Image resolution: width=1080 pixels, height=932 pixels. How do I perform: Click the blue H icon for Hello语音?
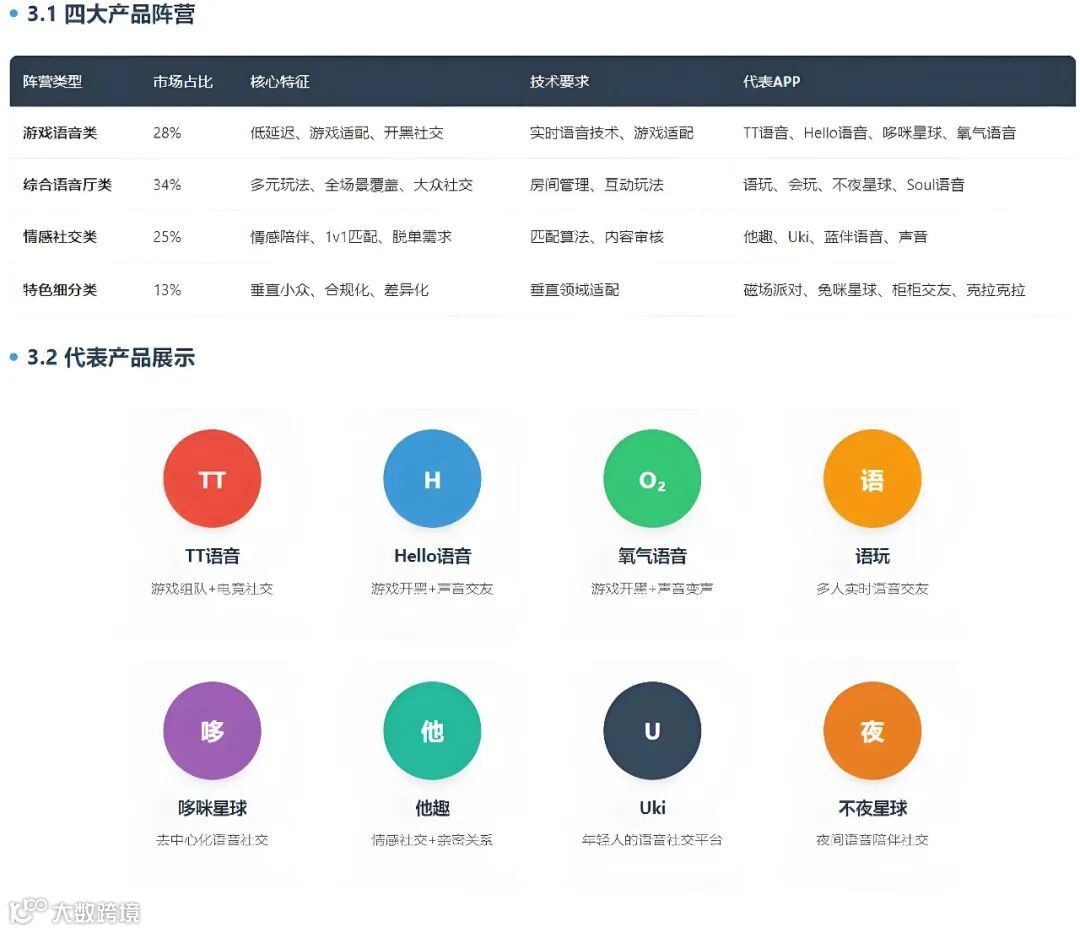432,478
